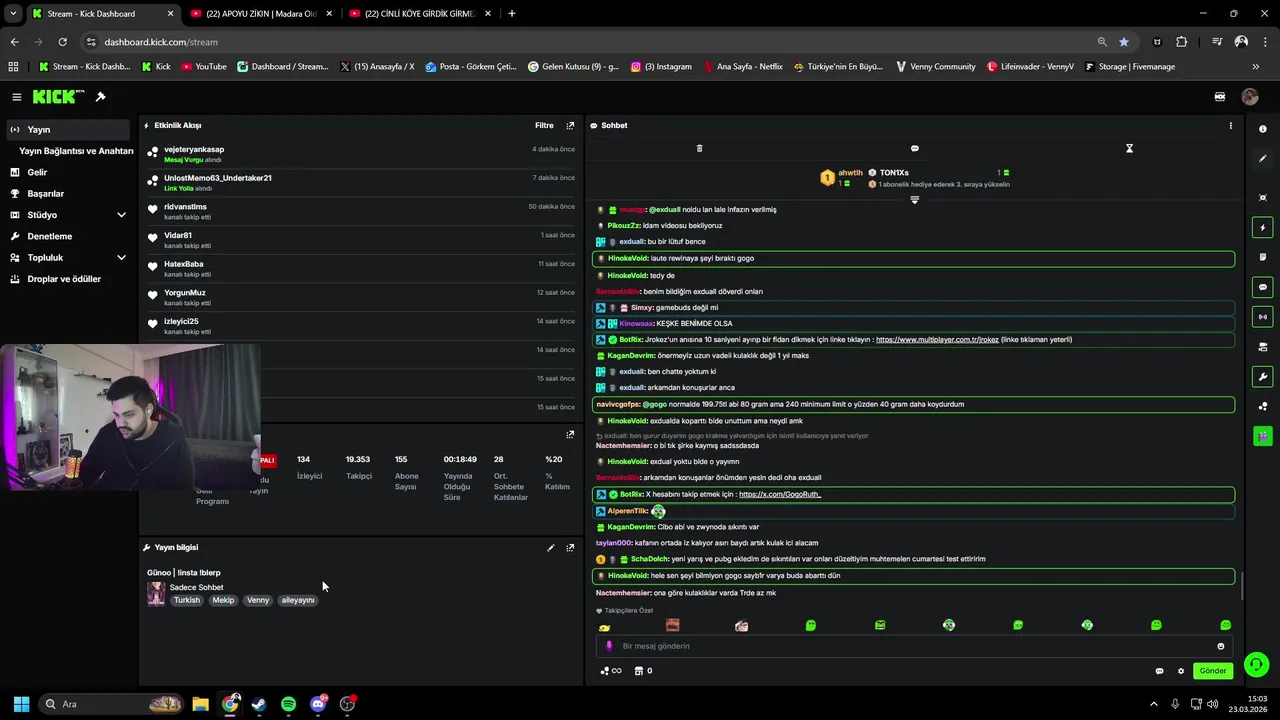Collapse the gift leaderboard arrow
This screenshot has height=720, width=1280.
(x=914, y=200)
